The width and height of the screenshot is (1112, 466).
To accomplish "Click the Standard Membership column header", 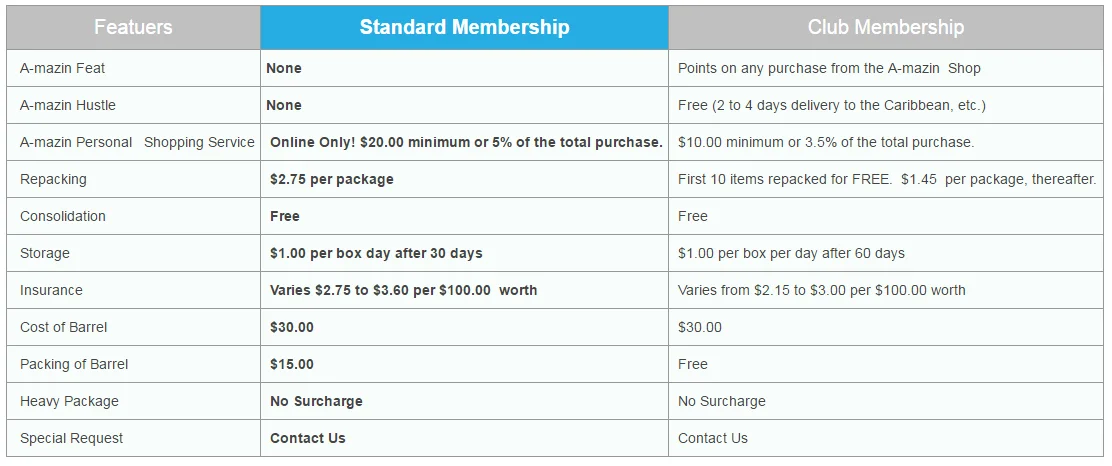I will [x=464, y=27].
